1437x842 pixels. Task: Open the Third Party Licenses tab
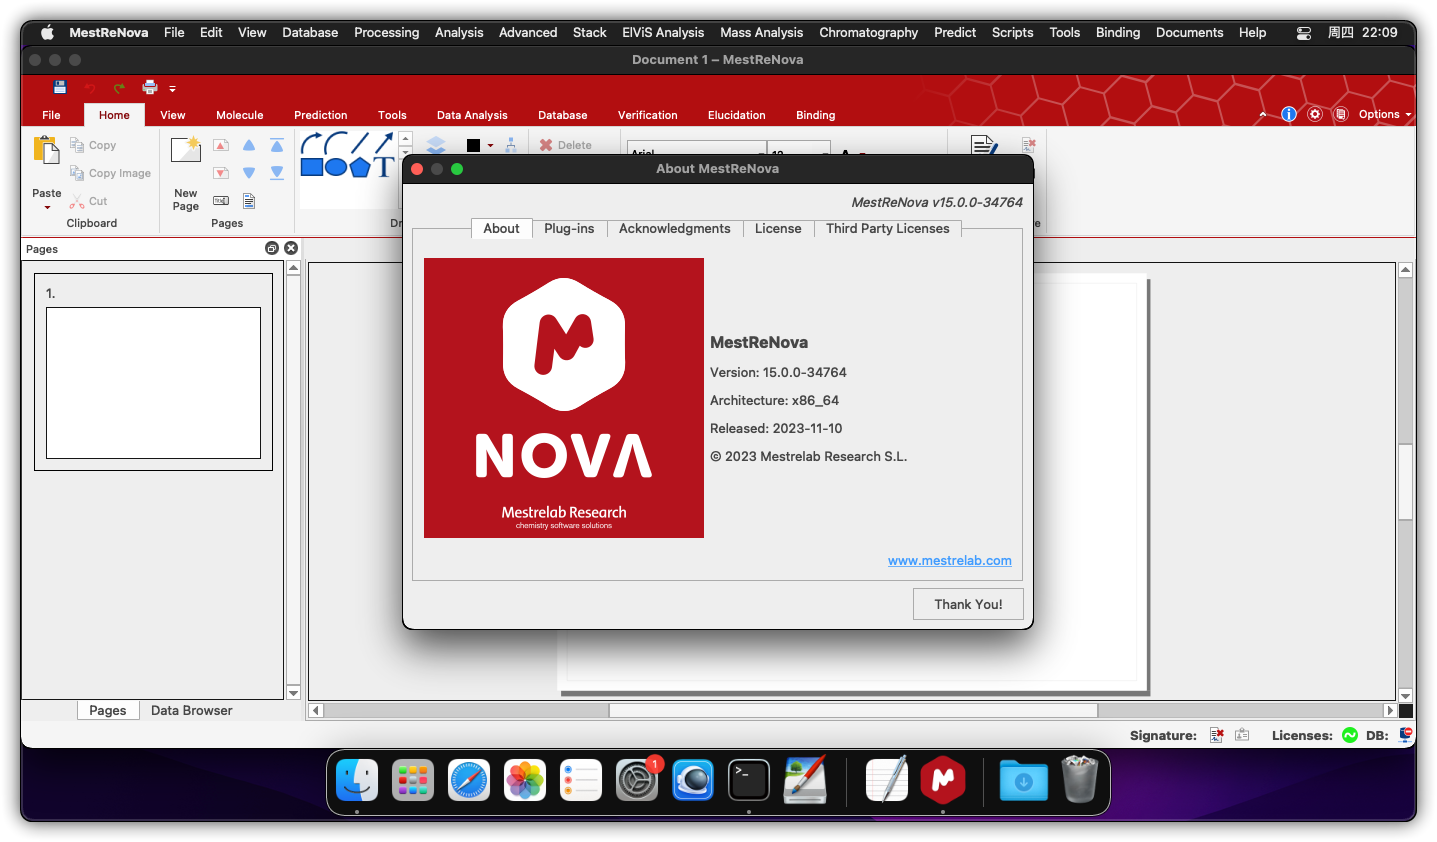tap(887, 228)
